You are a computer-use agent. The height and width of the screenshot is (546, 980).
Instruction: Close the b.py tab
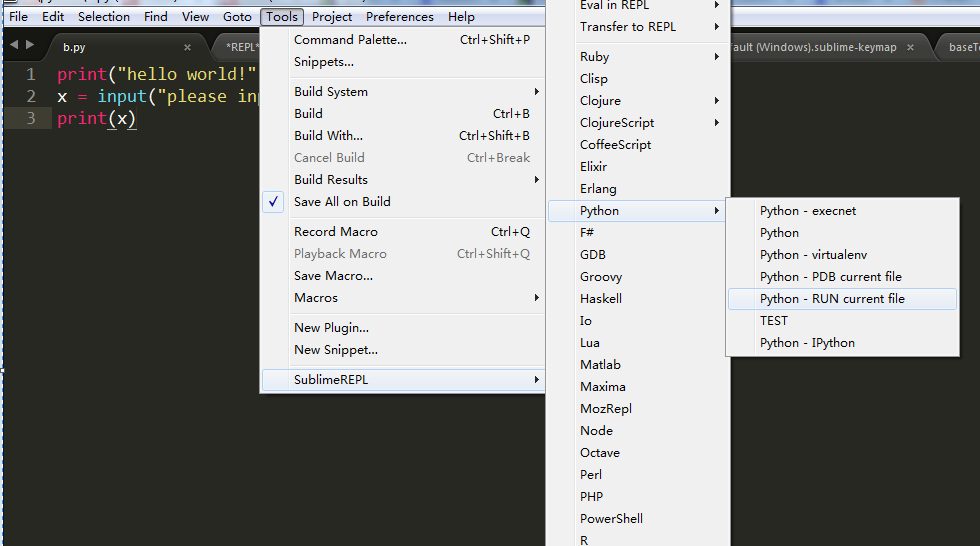click(187, 47)
